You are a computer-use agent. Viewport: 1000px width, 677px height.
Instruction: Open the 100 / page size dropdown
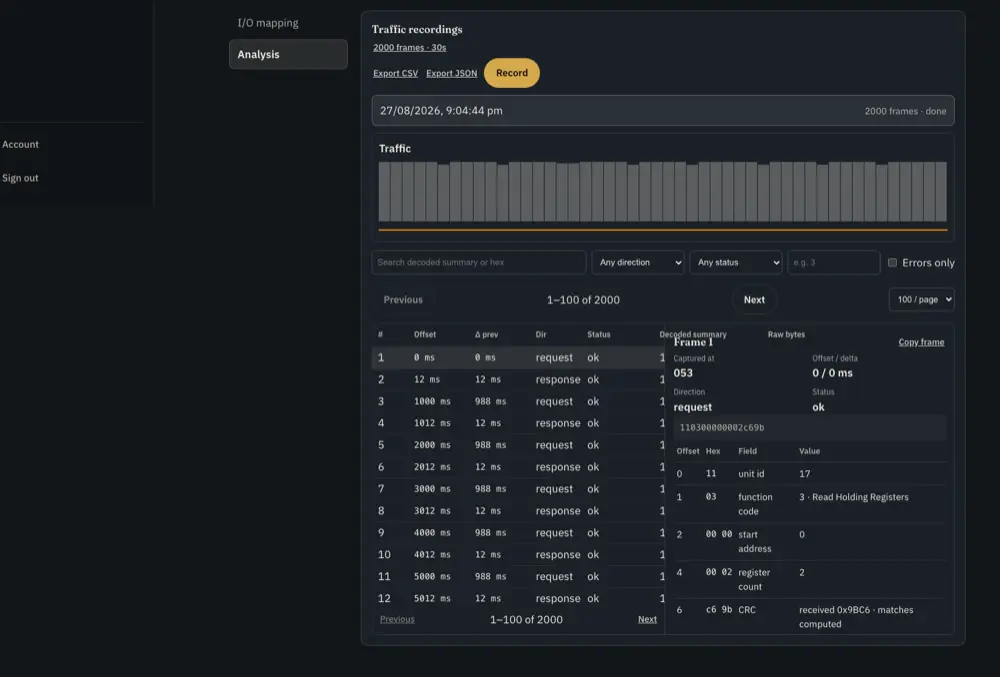point(922,300)
